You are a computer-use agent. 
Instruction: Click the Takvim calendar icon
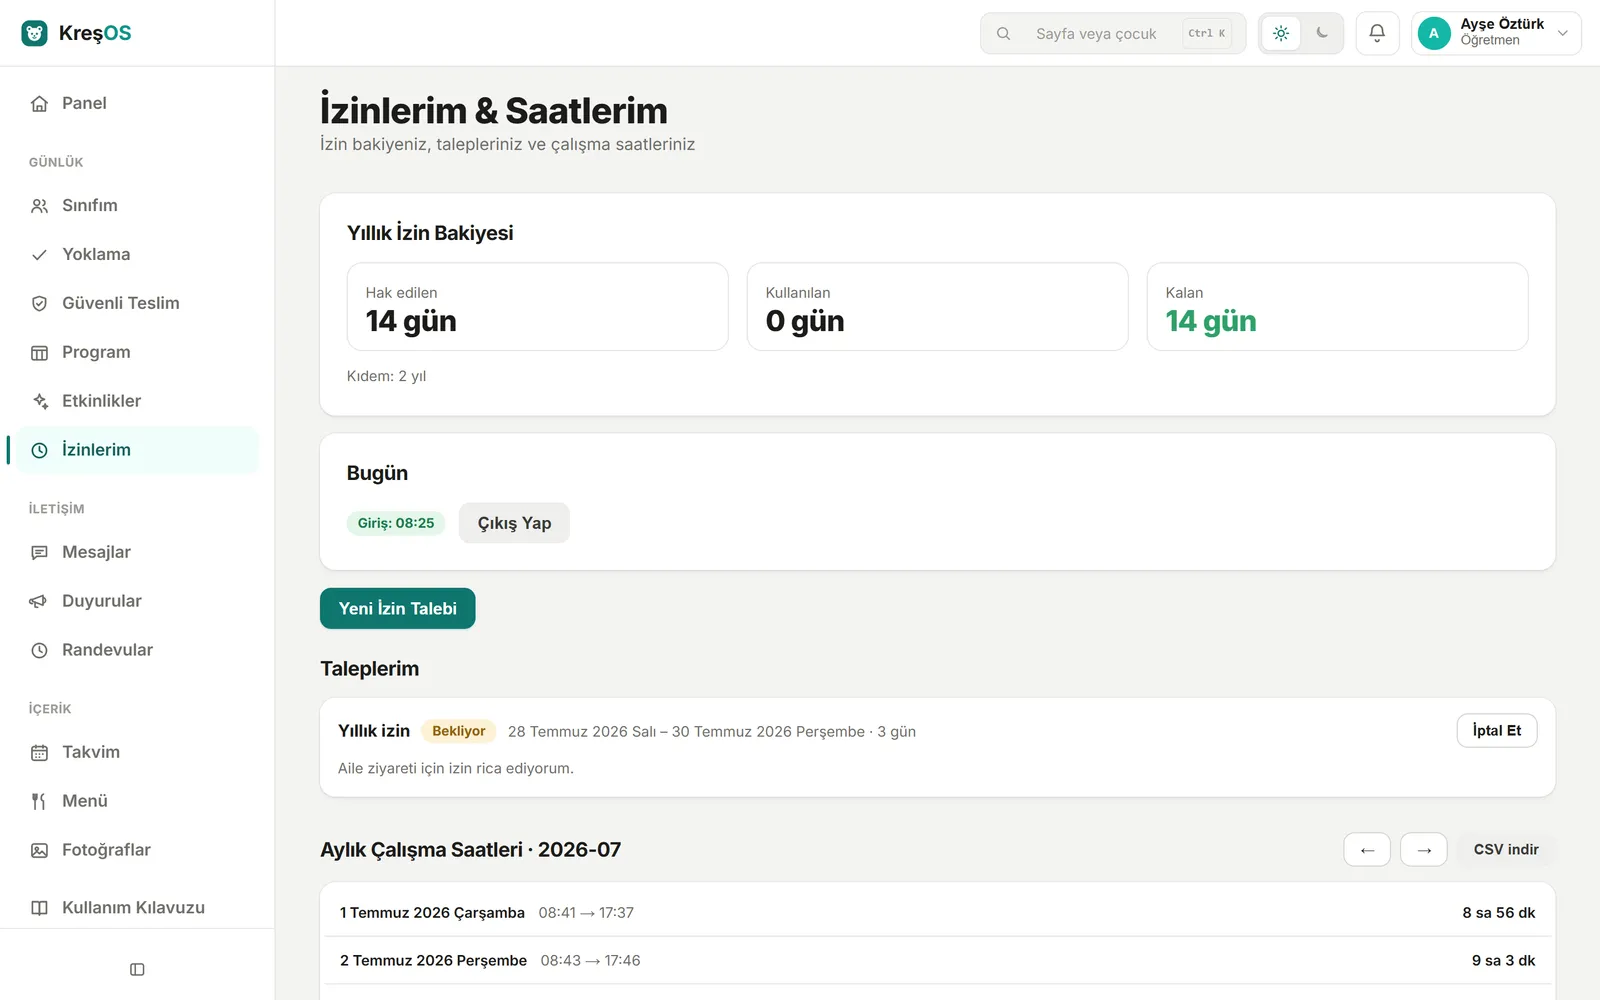pos(39,753)
